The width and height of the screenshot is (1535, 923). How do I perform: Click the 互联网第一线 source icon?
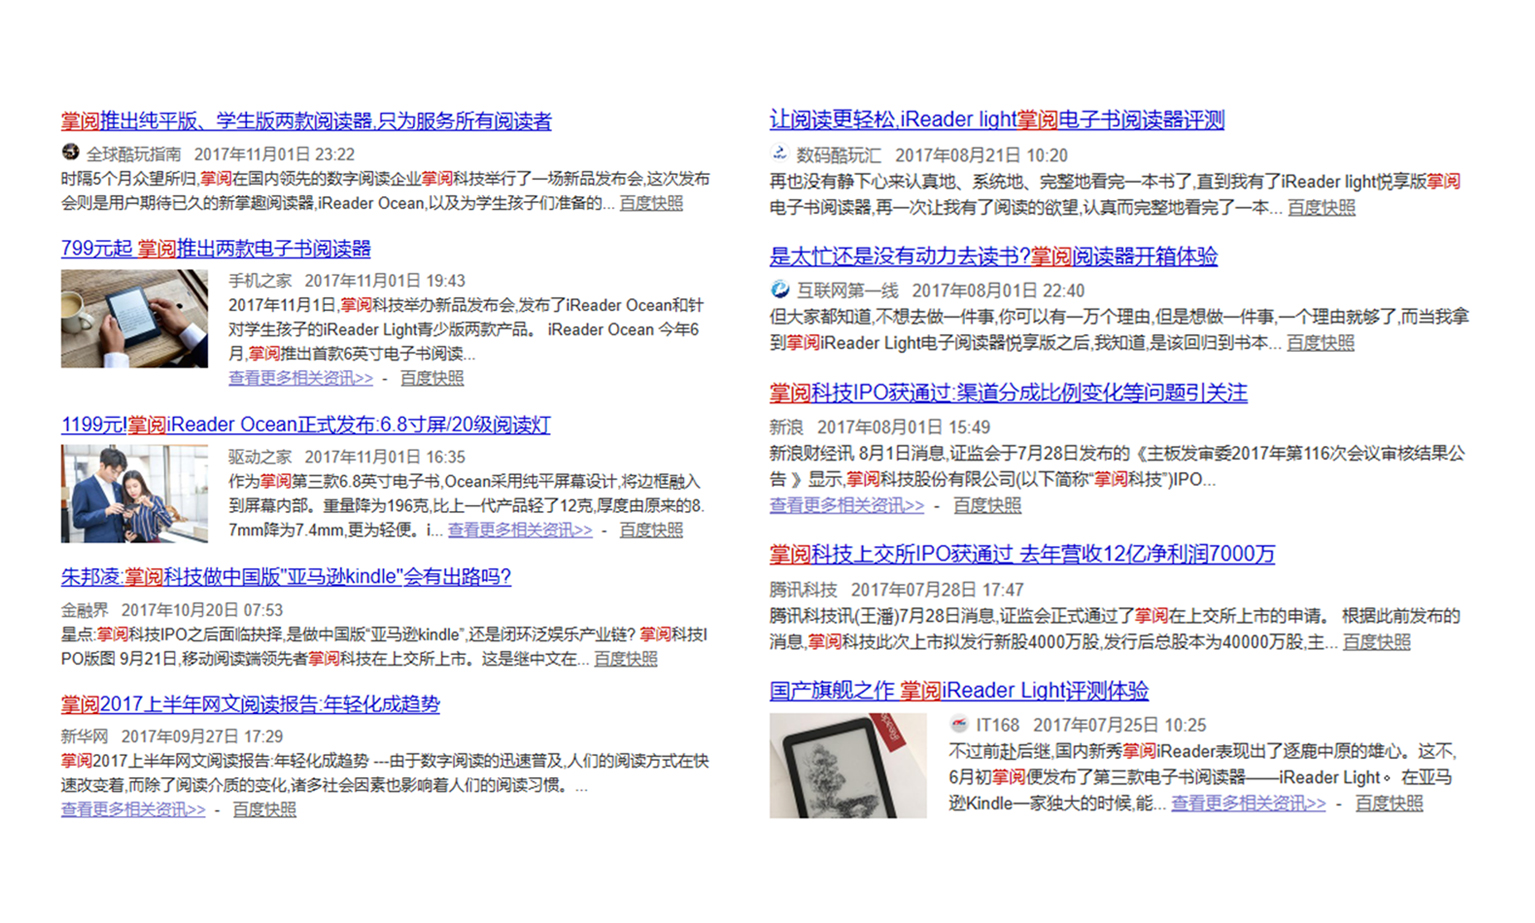779,290
